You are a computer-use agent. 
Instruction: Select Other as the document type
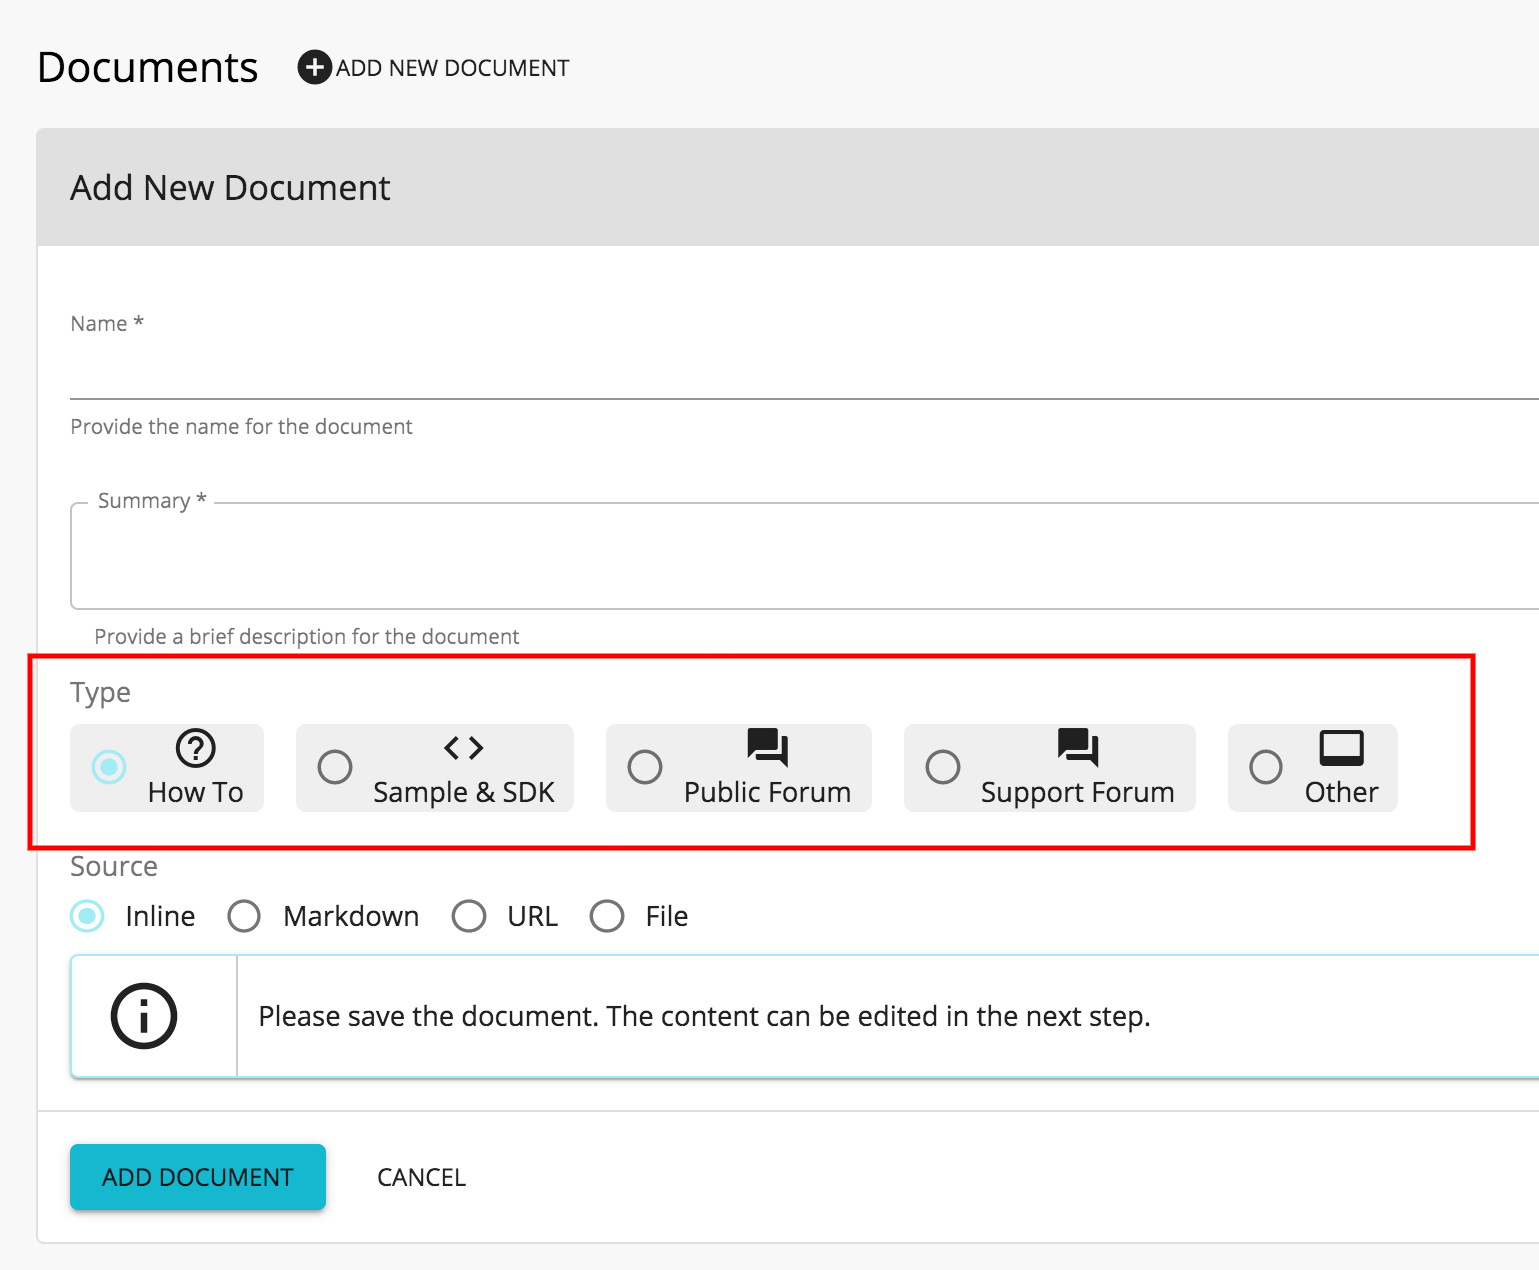[1266, 768]
